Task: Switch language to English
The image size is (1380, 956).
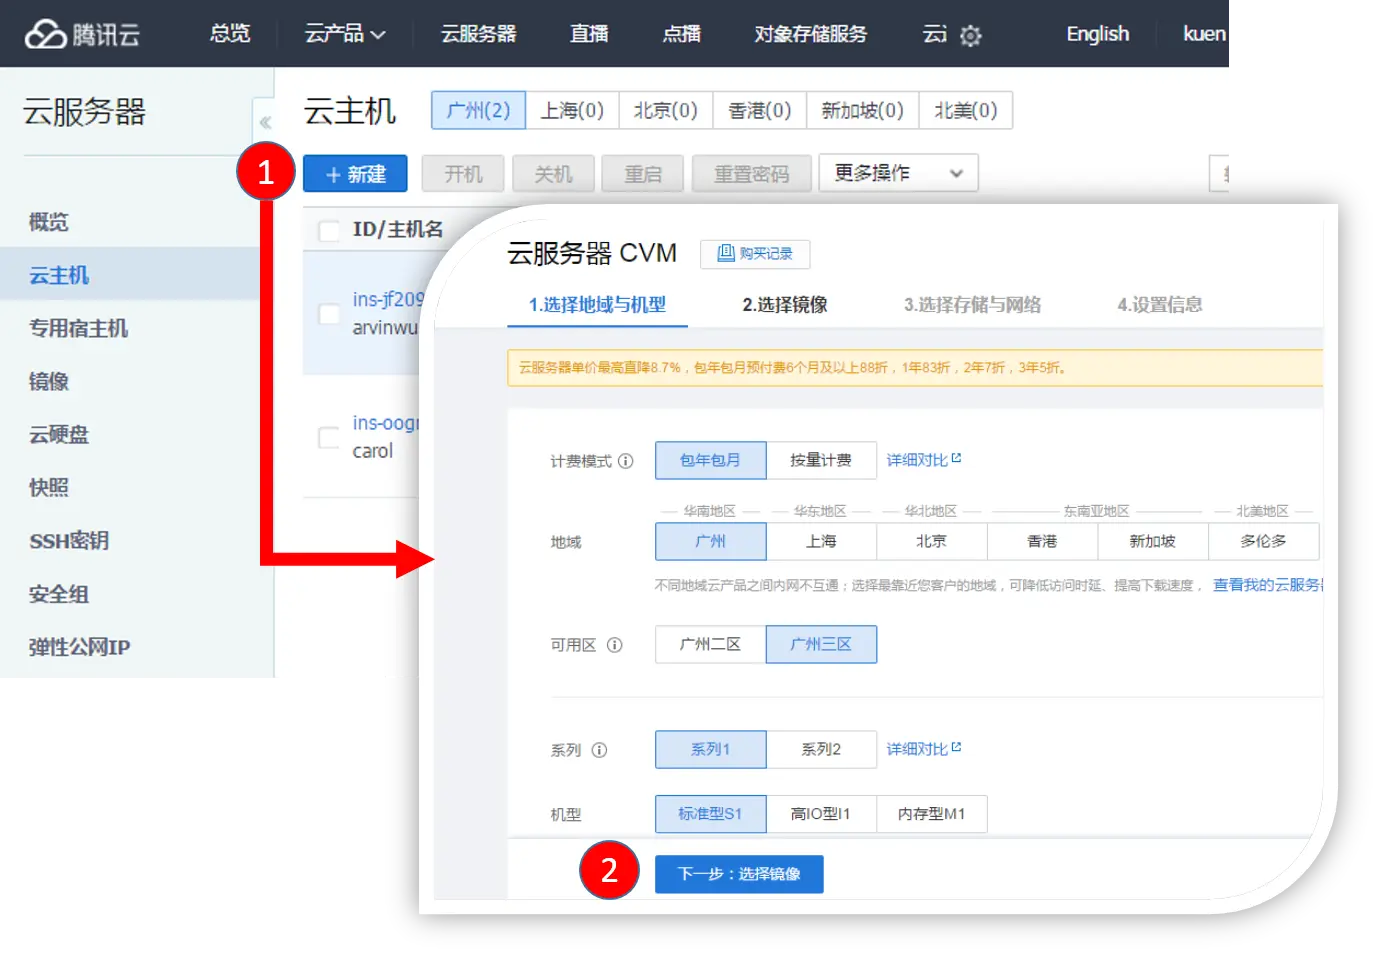Action: click(1098, 34)
